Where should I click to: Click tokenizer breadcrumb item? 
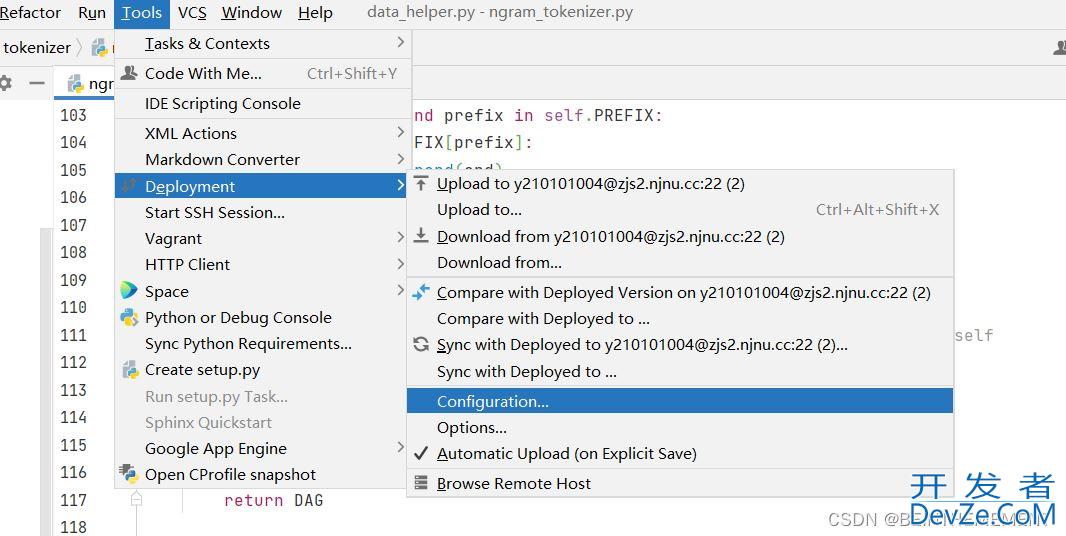coord(37,48)
